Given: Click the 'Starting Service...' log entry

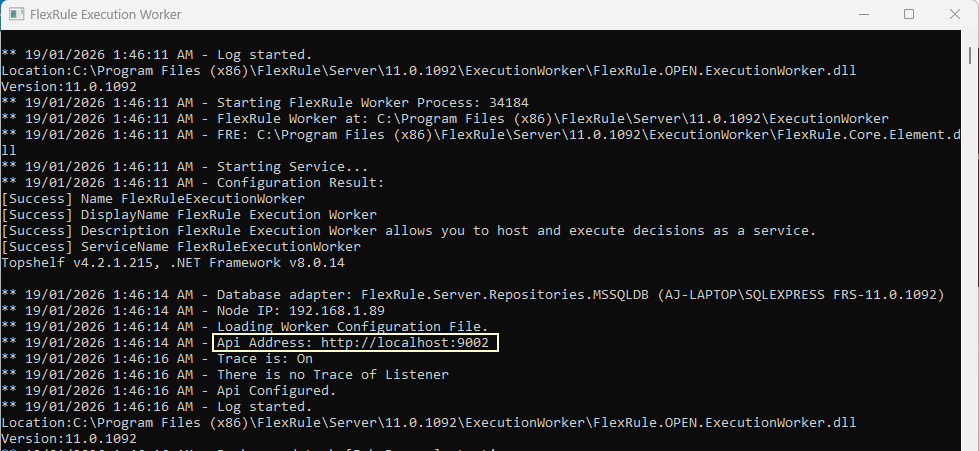Looking at the screenshot, I should click(x=185, y=167).
